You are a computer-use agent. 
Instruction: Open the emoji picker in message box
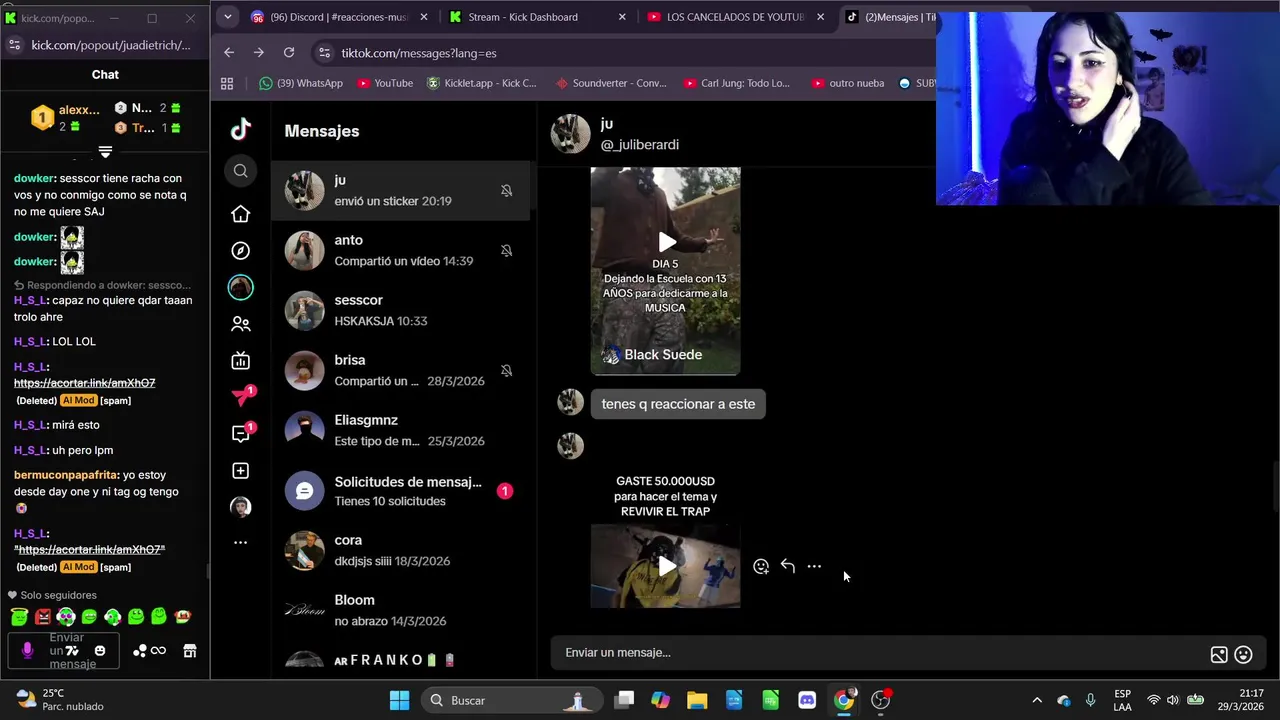(1244, 655)
